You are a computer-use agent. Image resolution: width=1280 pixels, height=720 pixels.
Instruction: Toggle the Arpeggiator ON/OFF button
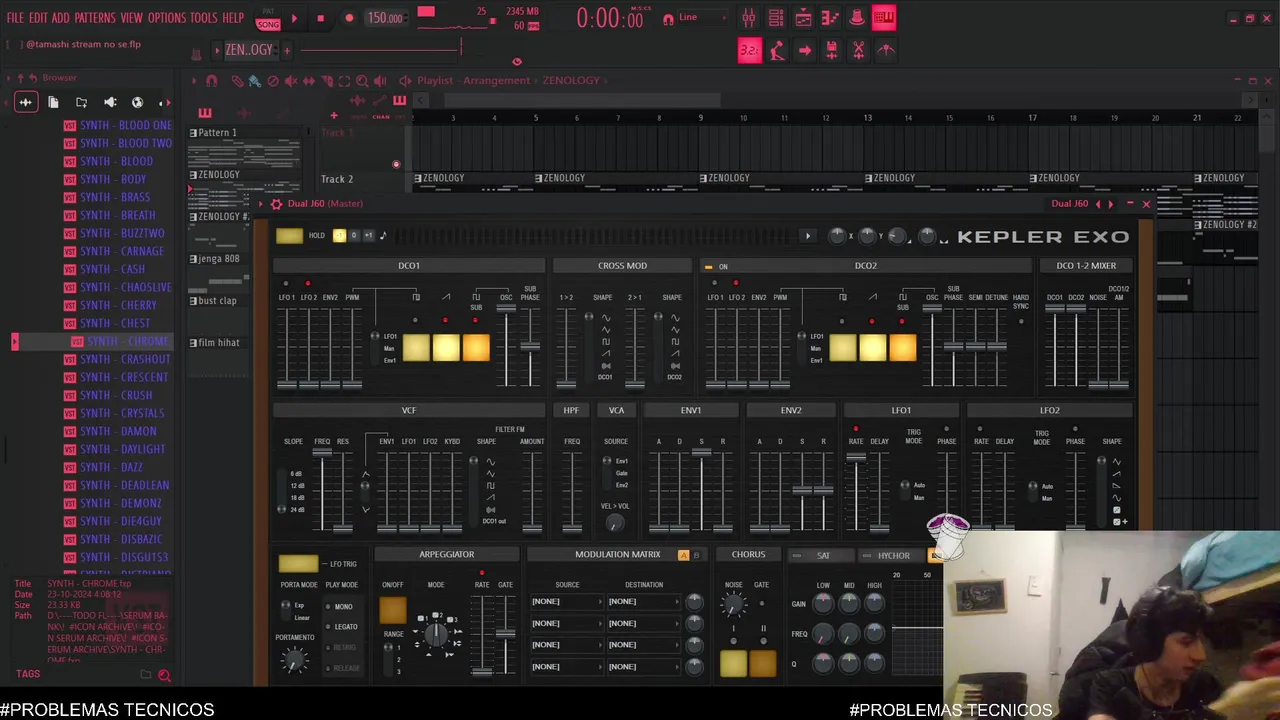393,609
